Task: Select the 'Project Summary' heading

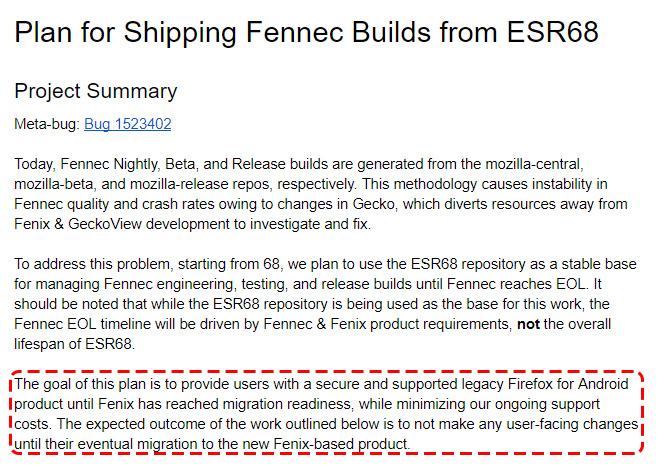Action: click(95, 91)
